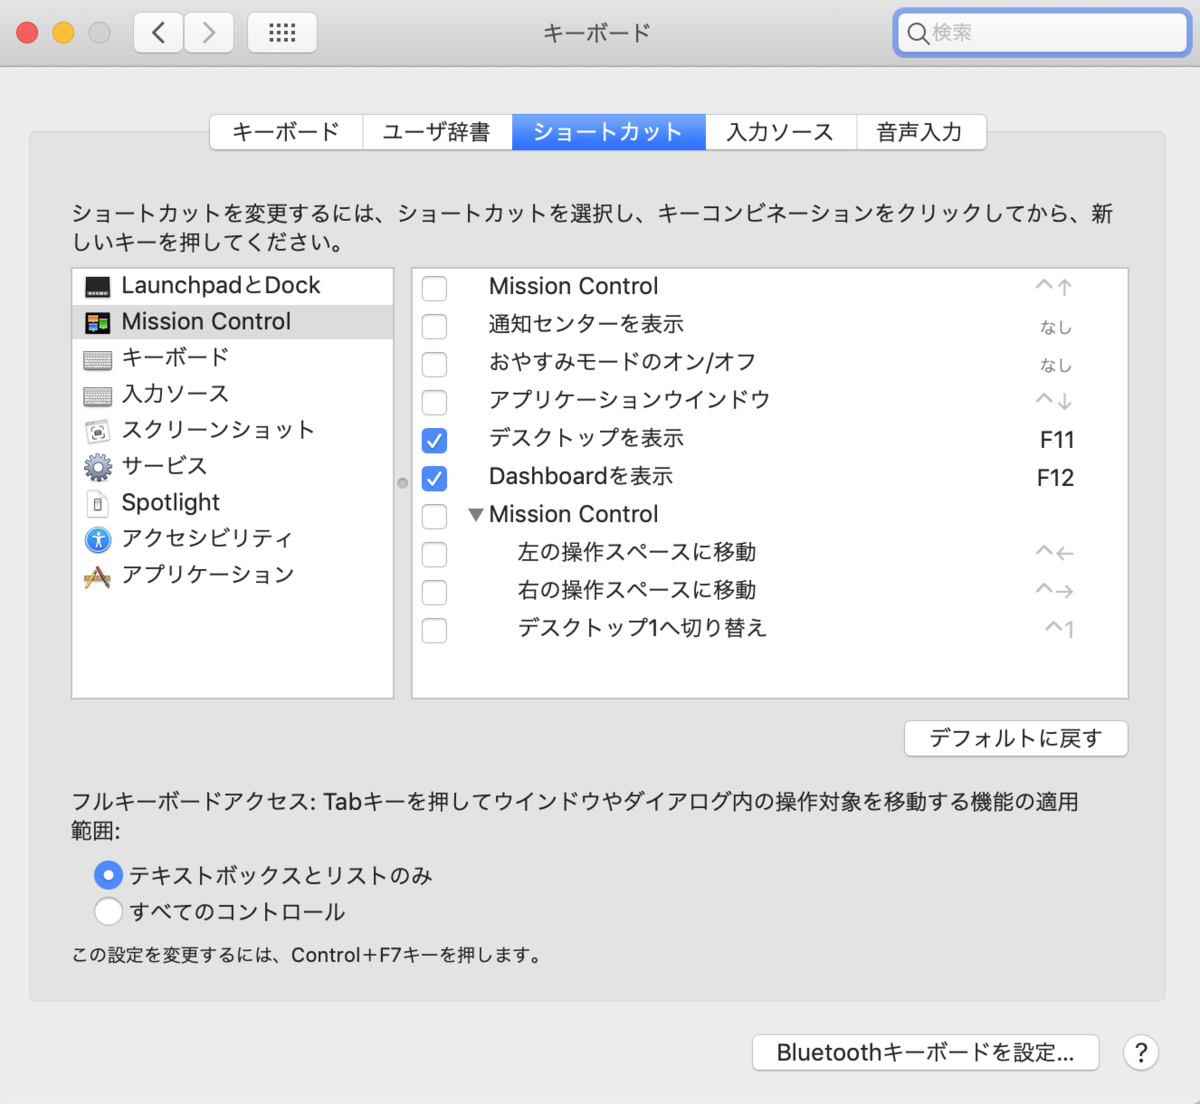Click the ^↓ key combination
Viewport: 1200px width, 1104px height.
pos(1054,401)
